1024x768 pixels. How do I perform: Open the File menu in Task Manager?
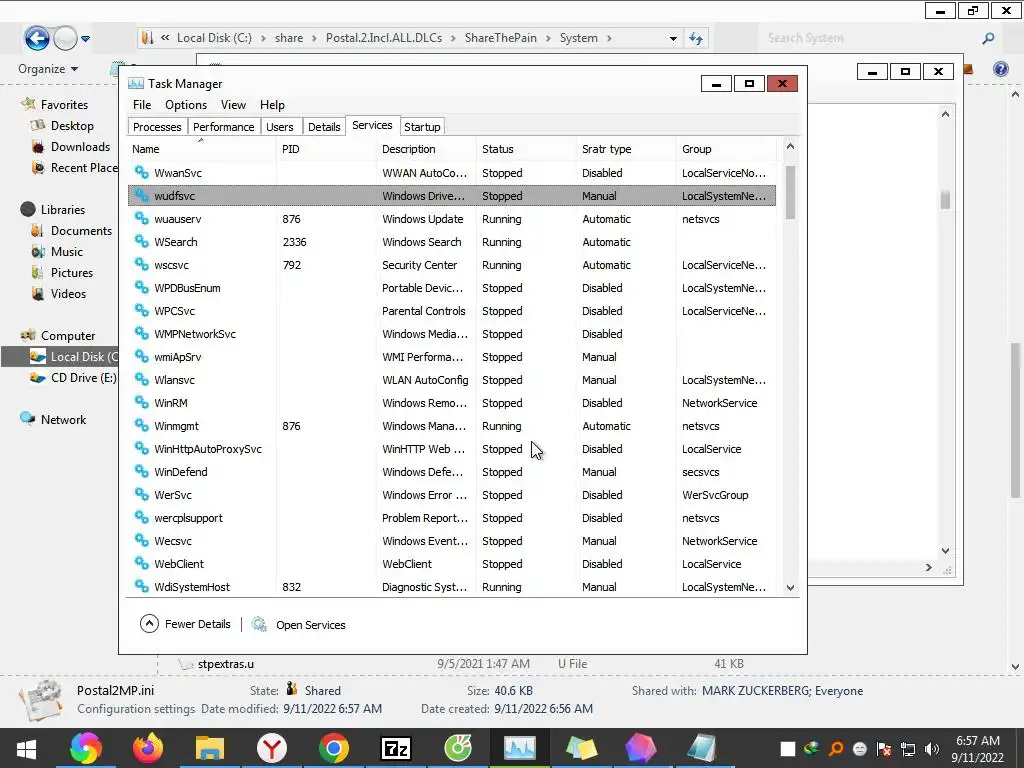click(142, 104)
